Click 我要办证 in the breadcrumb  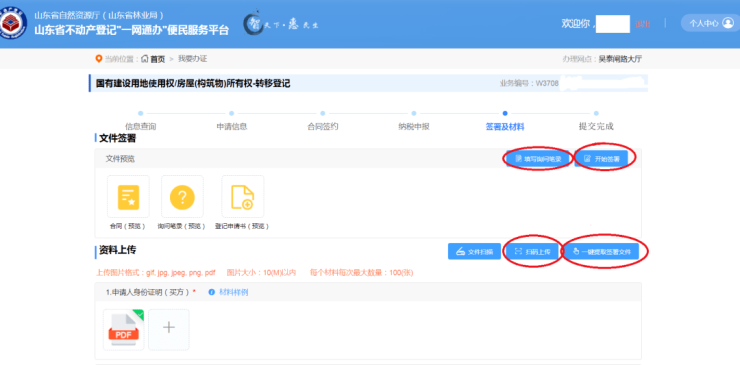(x=192, y=59)
